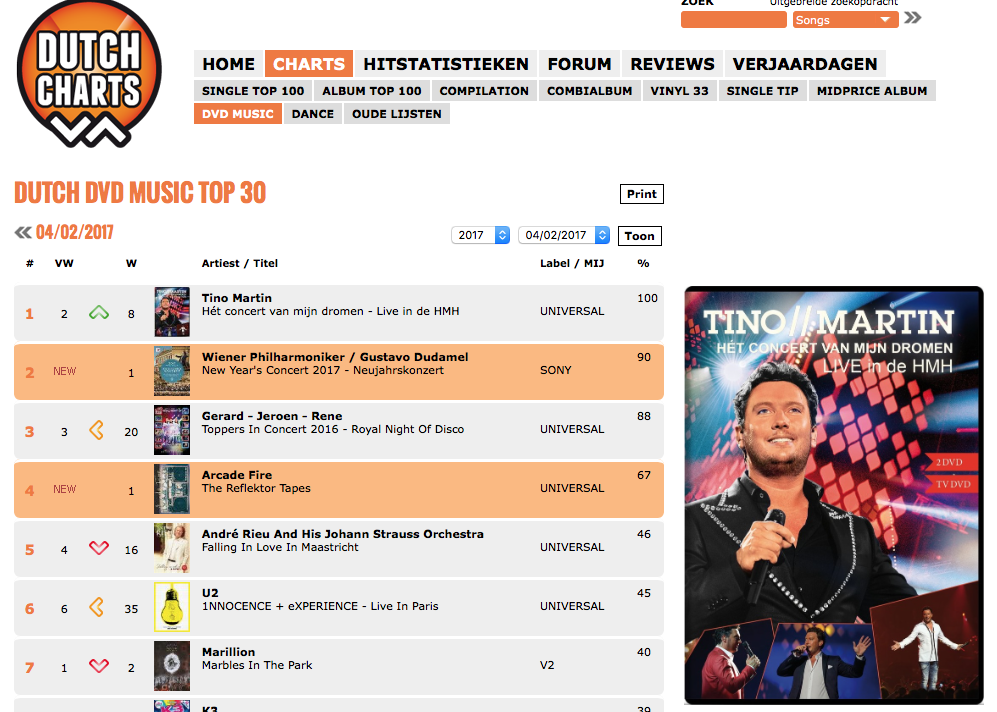Click the Dutch Charts logo
Viewport: 997px width, 712px height.
[x=89, y=73]
